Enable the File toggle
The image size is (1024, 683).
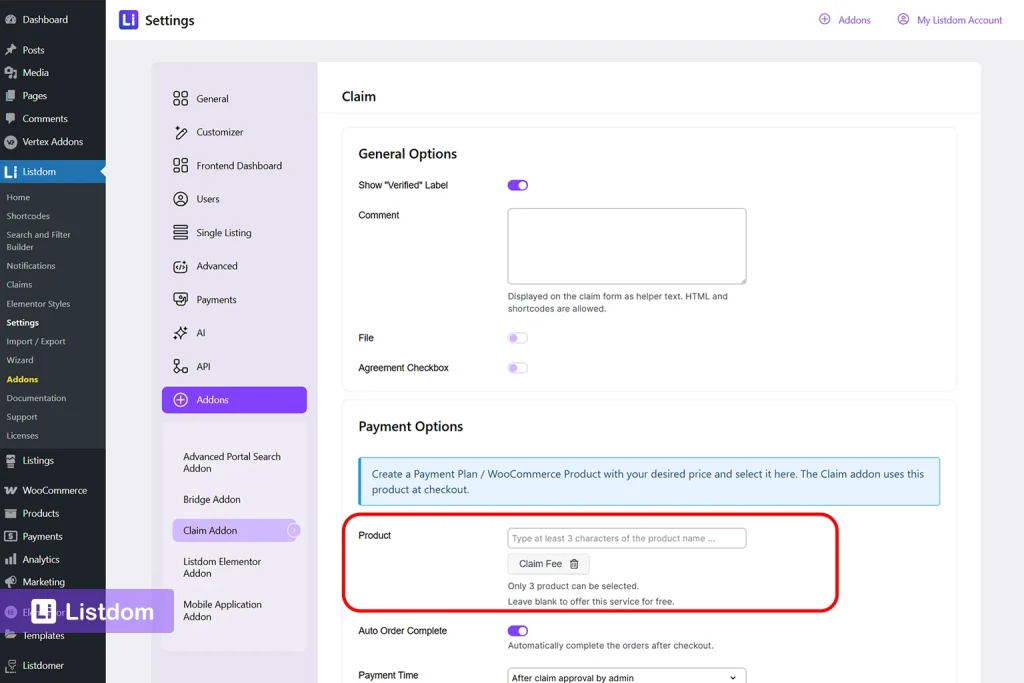point(517,338)
